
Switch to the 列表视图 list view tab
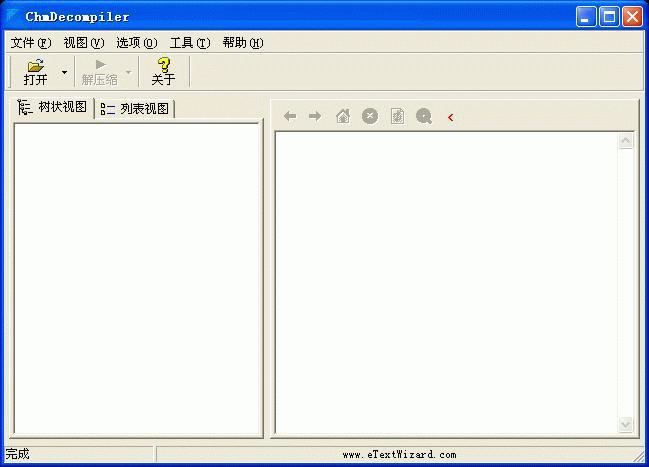tap(135, 109)
